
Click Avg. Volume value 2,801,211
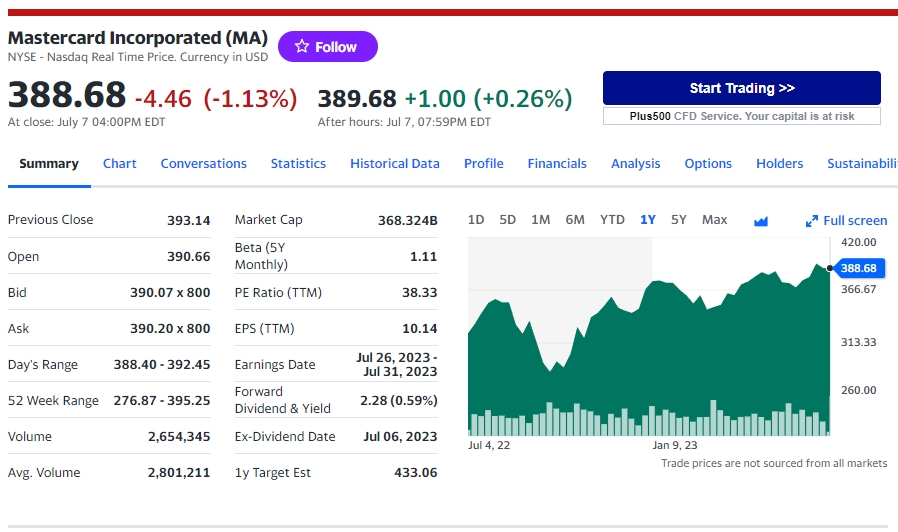click(x=179, y=473)
